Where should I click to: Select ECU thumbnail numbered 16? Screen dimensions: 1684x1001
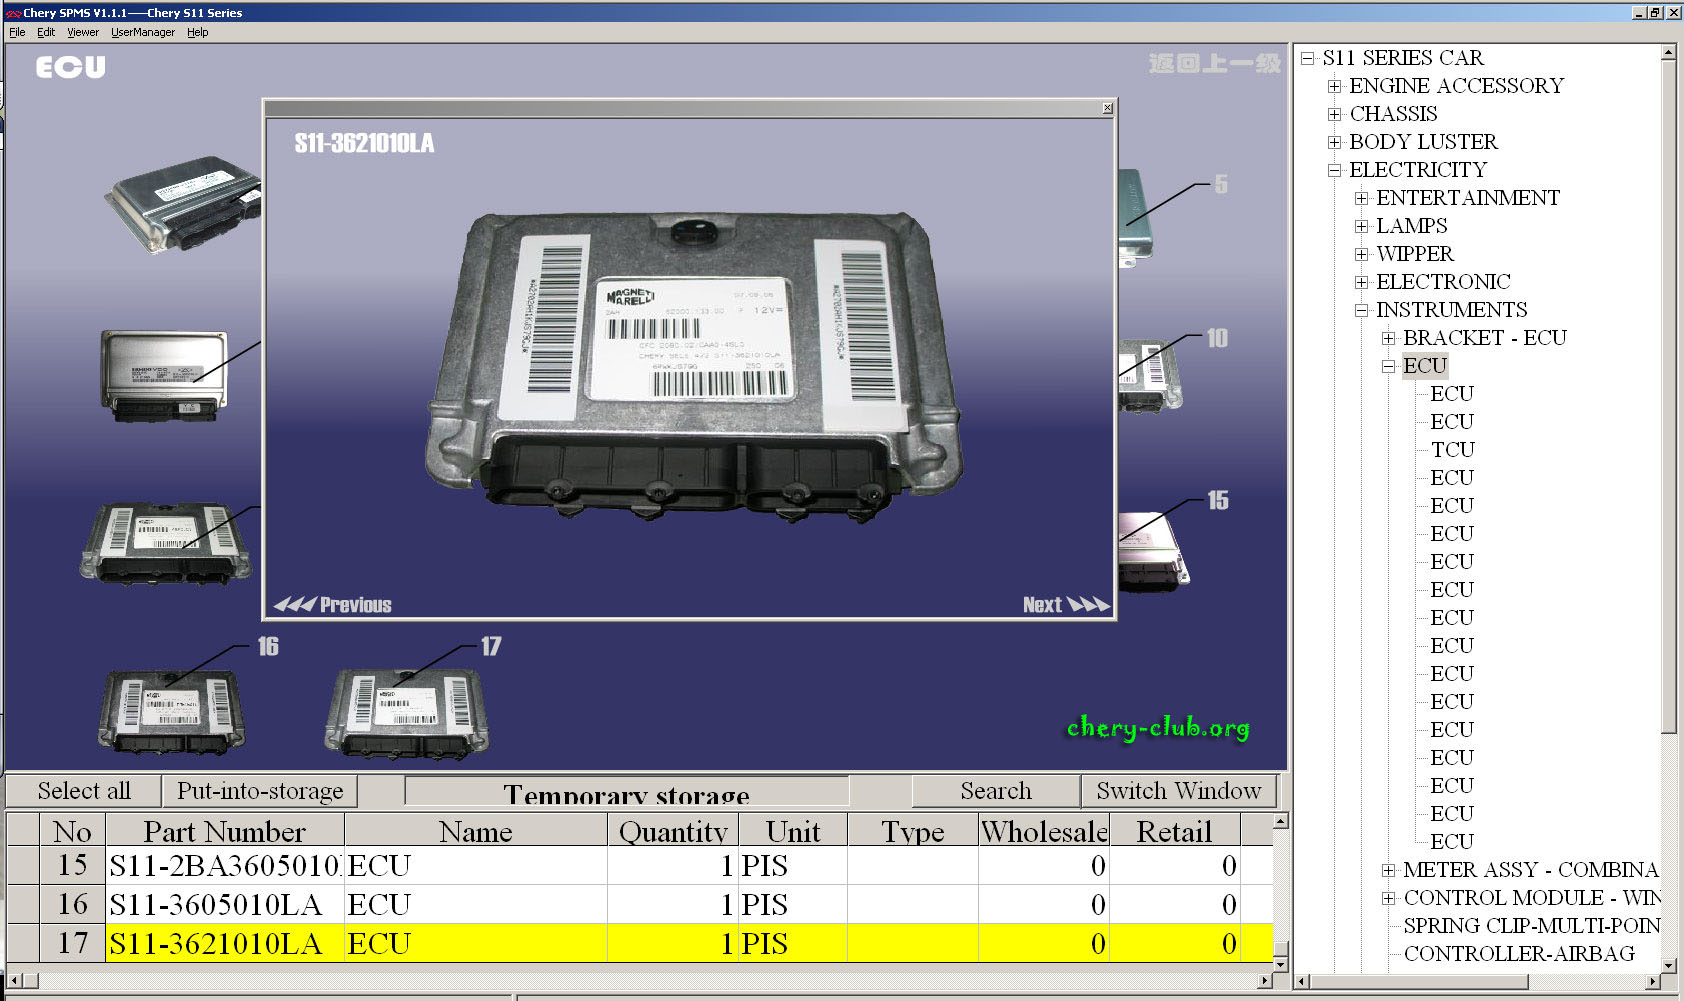pyautogui.click(x=171, y=711)
